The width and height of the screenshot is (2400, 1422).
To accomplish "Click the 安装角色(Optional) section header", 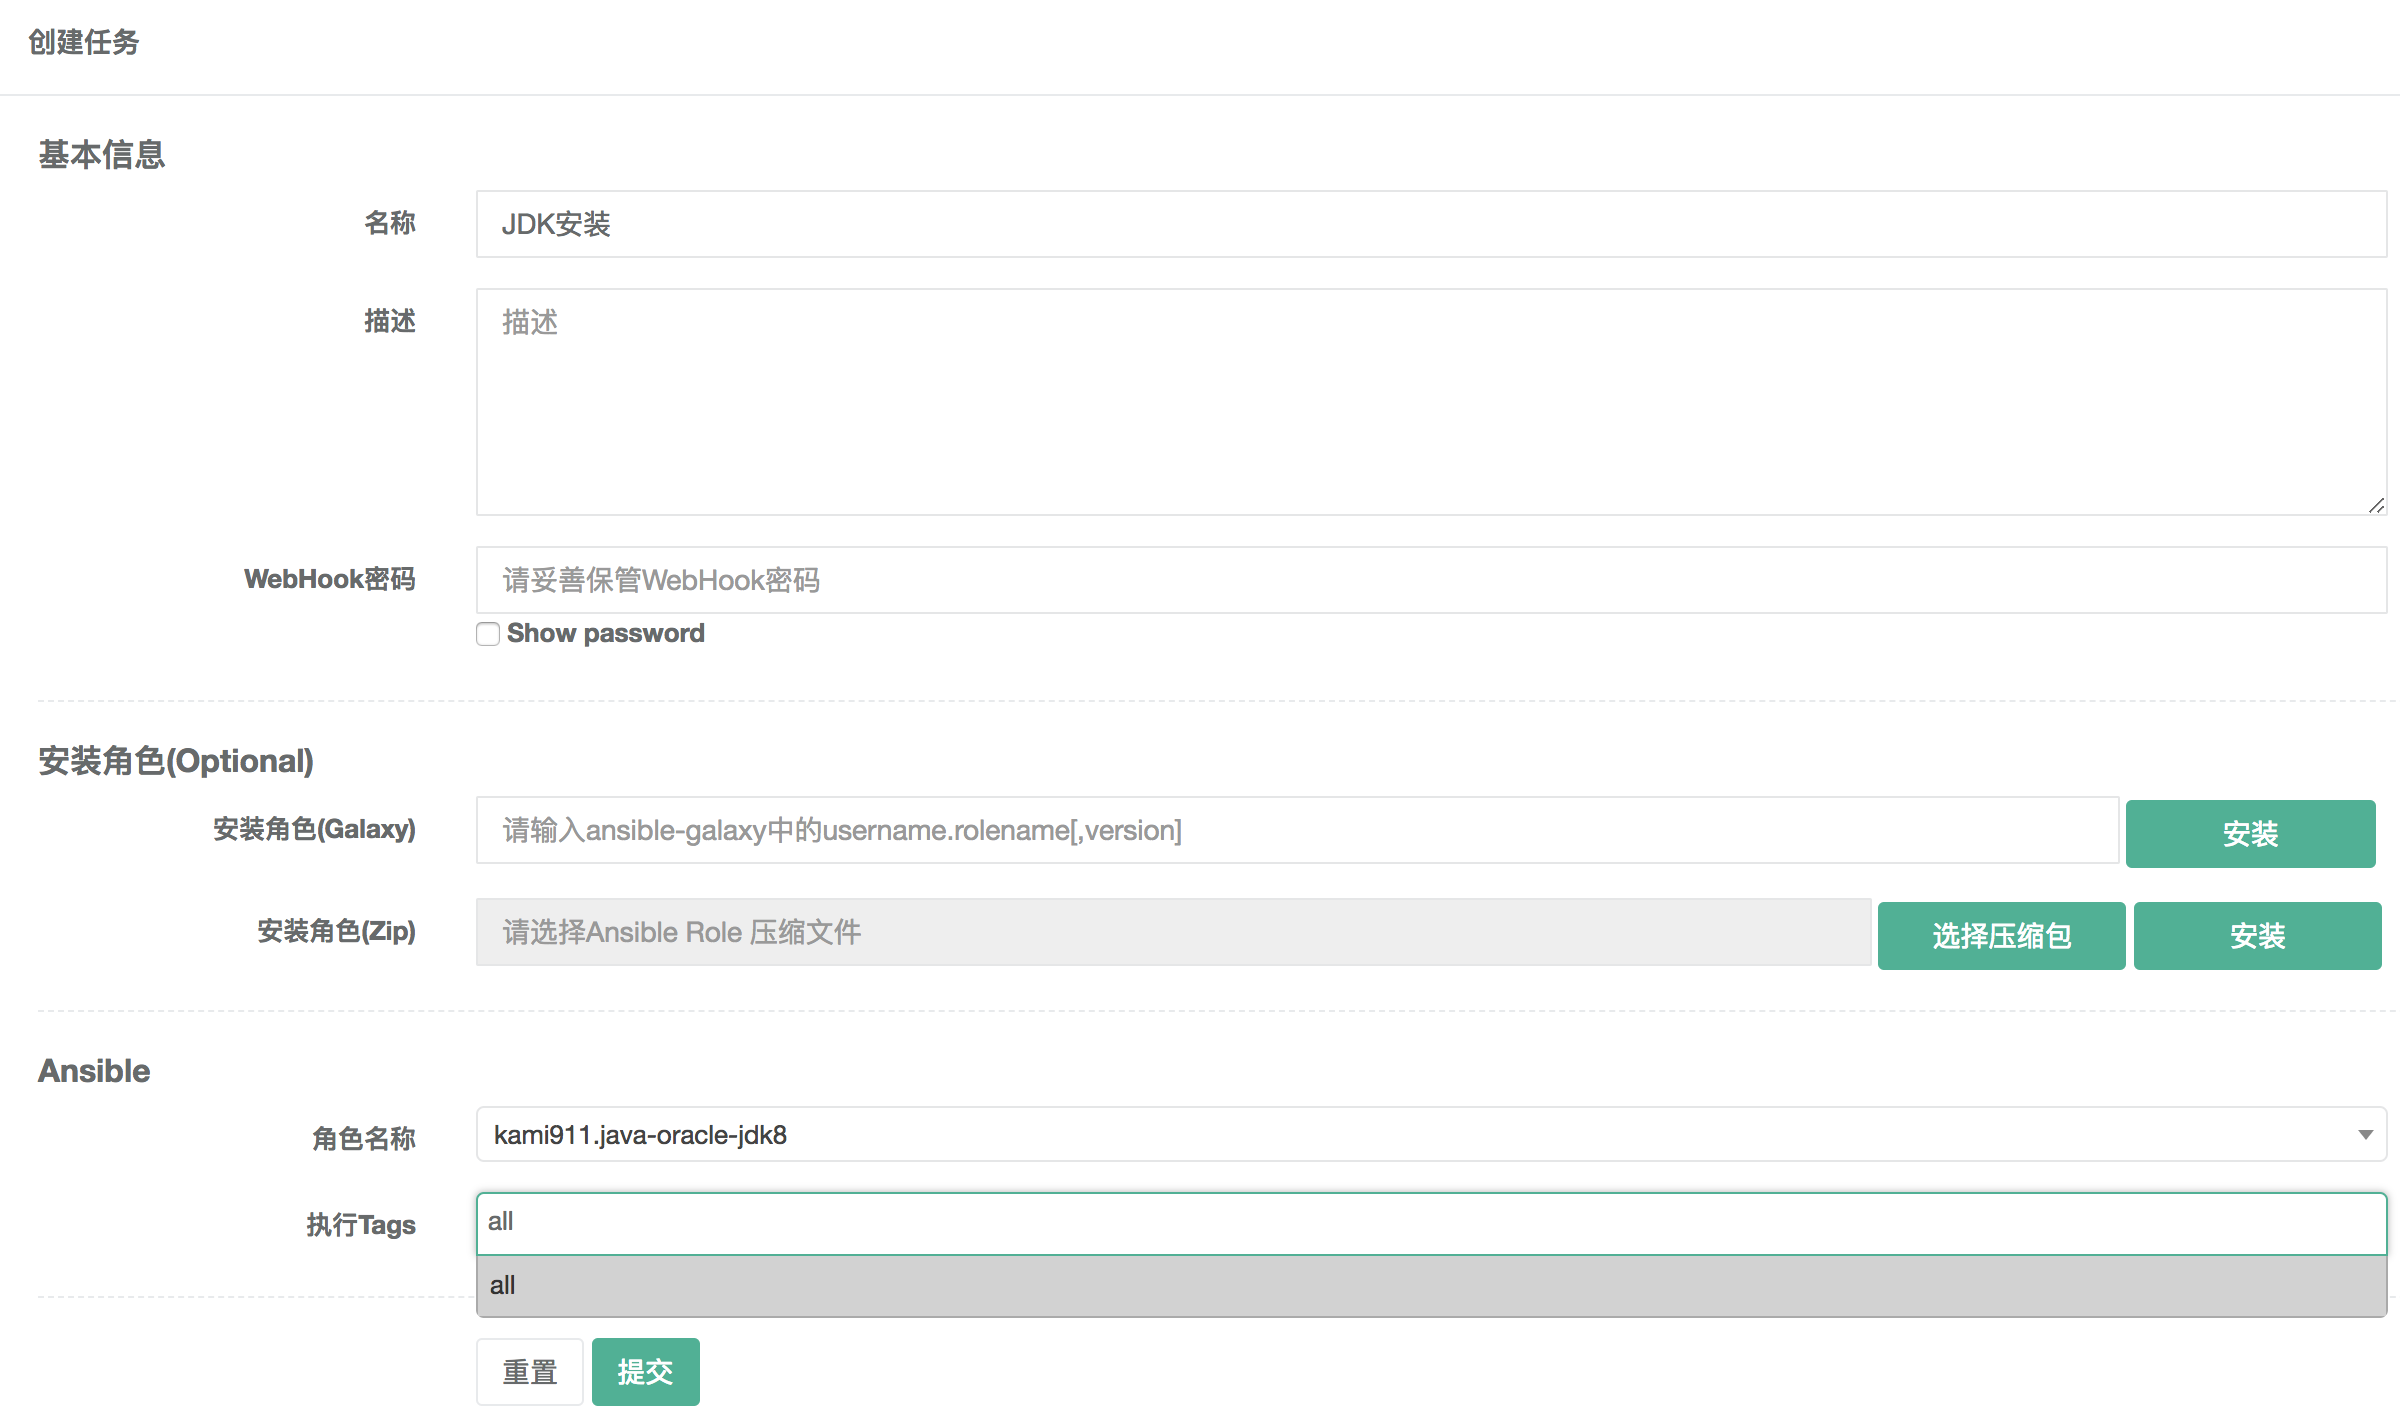I will click(176, 760).
